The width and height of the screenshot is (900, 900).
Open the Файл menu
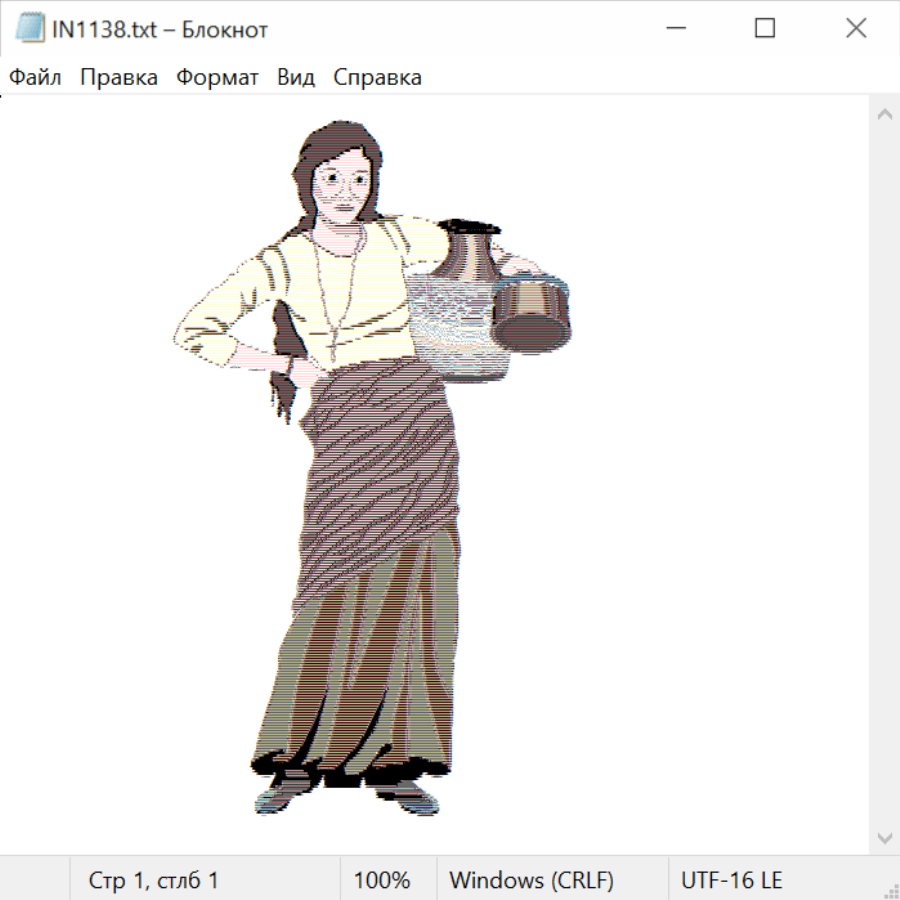coord(35,77)
